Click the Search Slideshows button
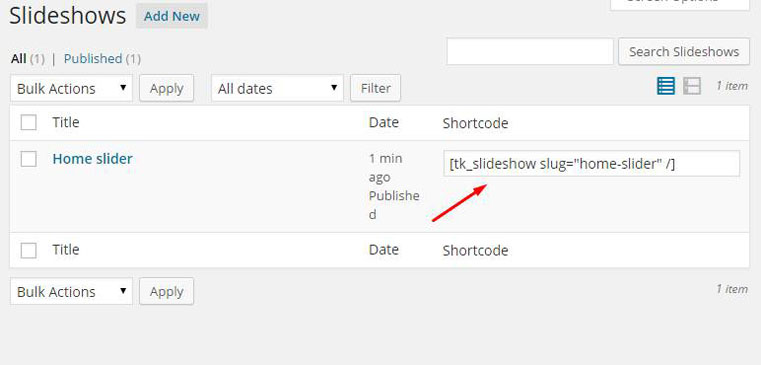 pyautogui.click(x=684, y=51)
